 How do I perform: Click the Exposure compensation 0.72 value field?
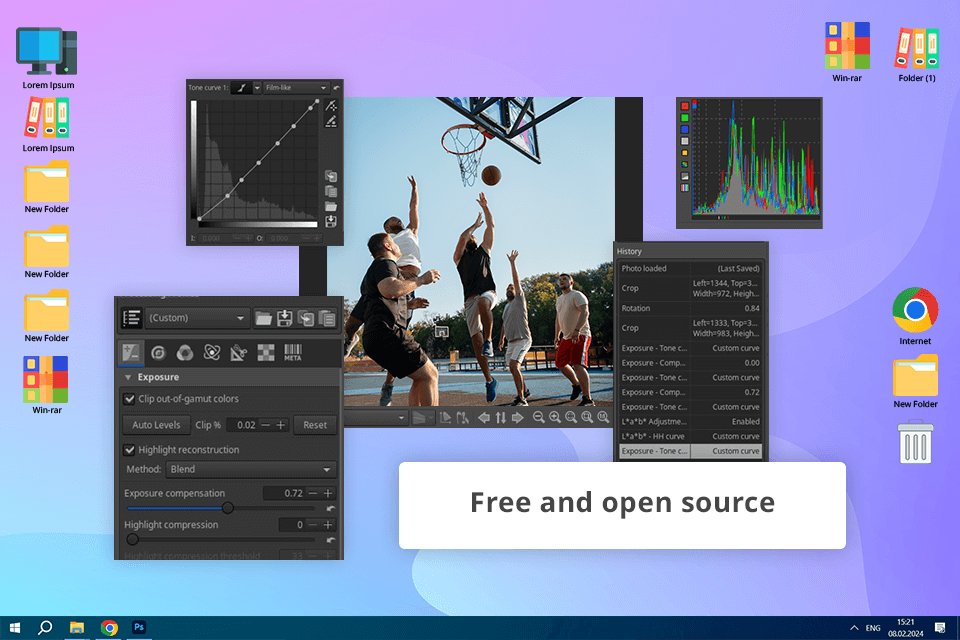tap(285, 493)
